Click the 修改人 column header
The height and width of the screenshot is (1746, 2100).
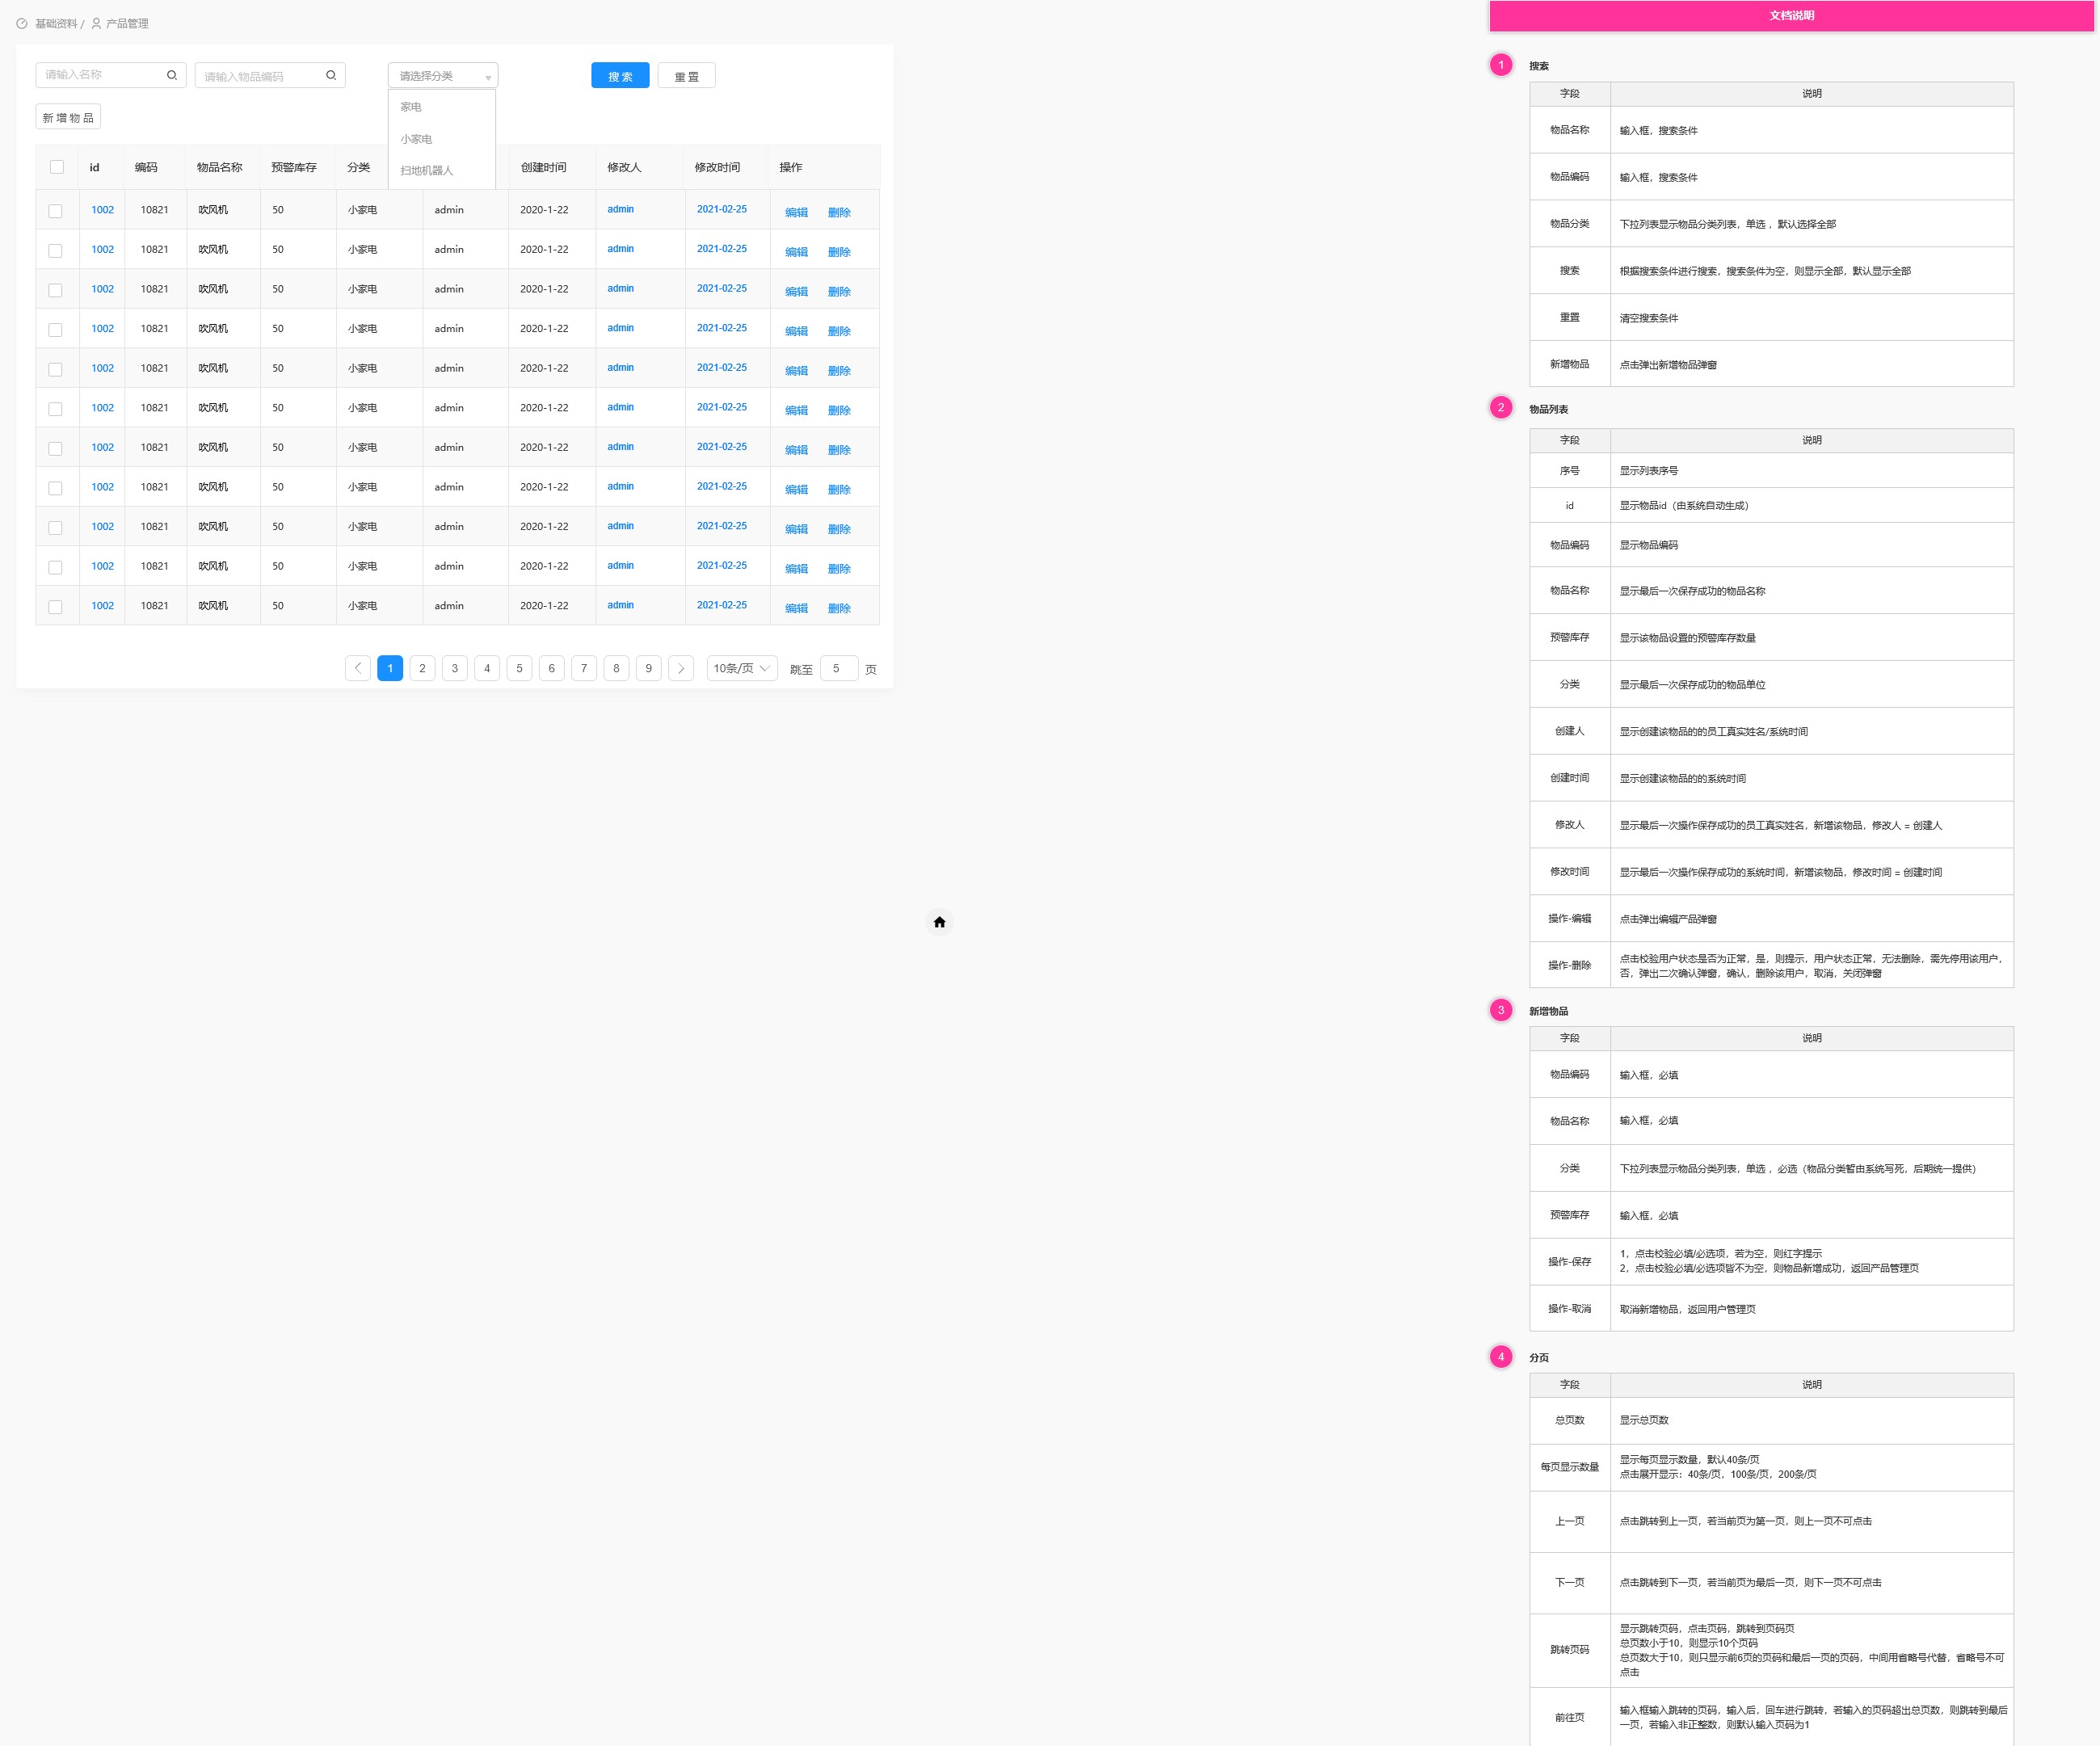pos(624,167)
